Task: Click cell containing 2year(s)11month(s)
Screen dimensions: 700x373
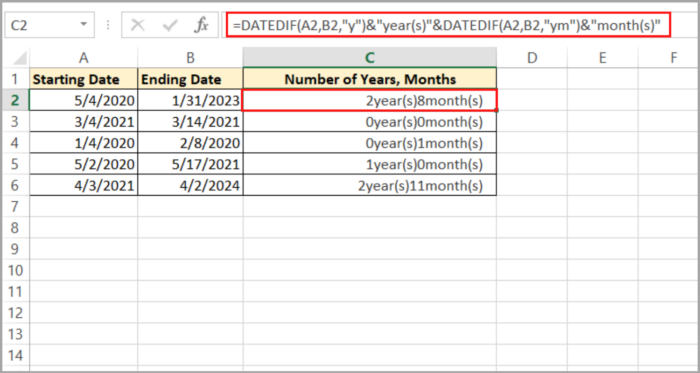Action: tap(370, 185)
